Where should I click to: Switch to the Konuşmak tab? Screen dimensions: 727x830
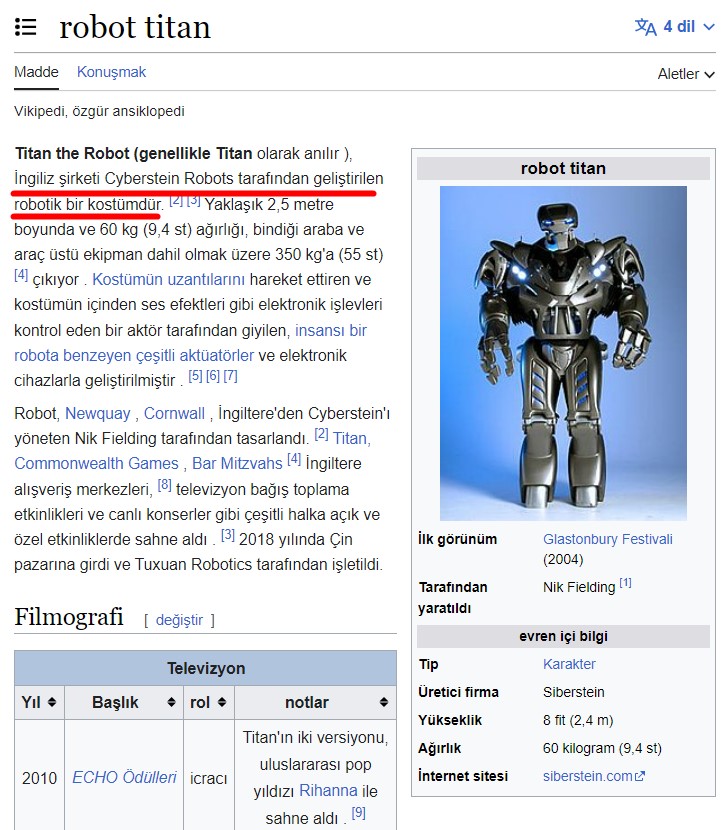click(x=111, y=72)
